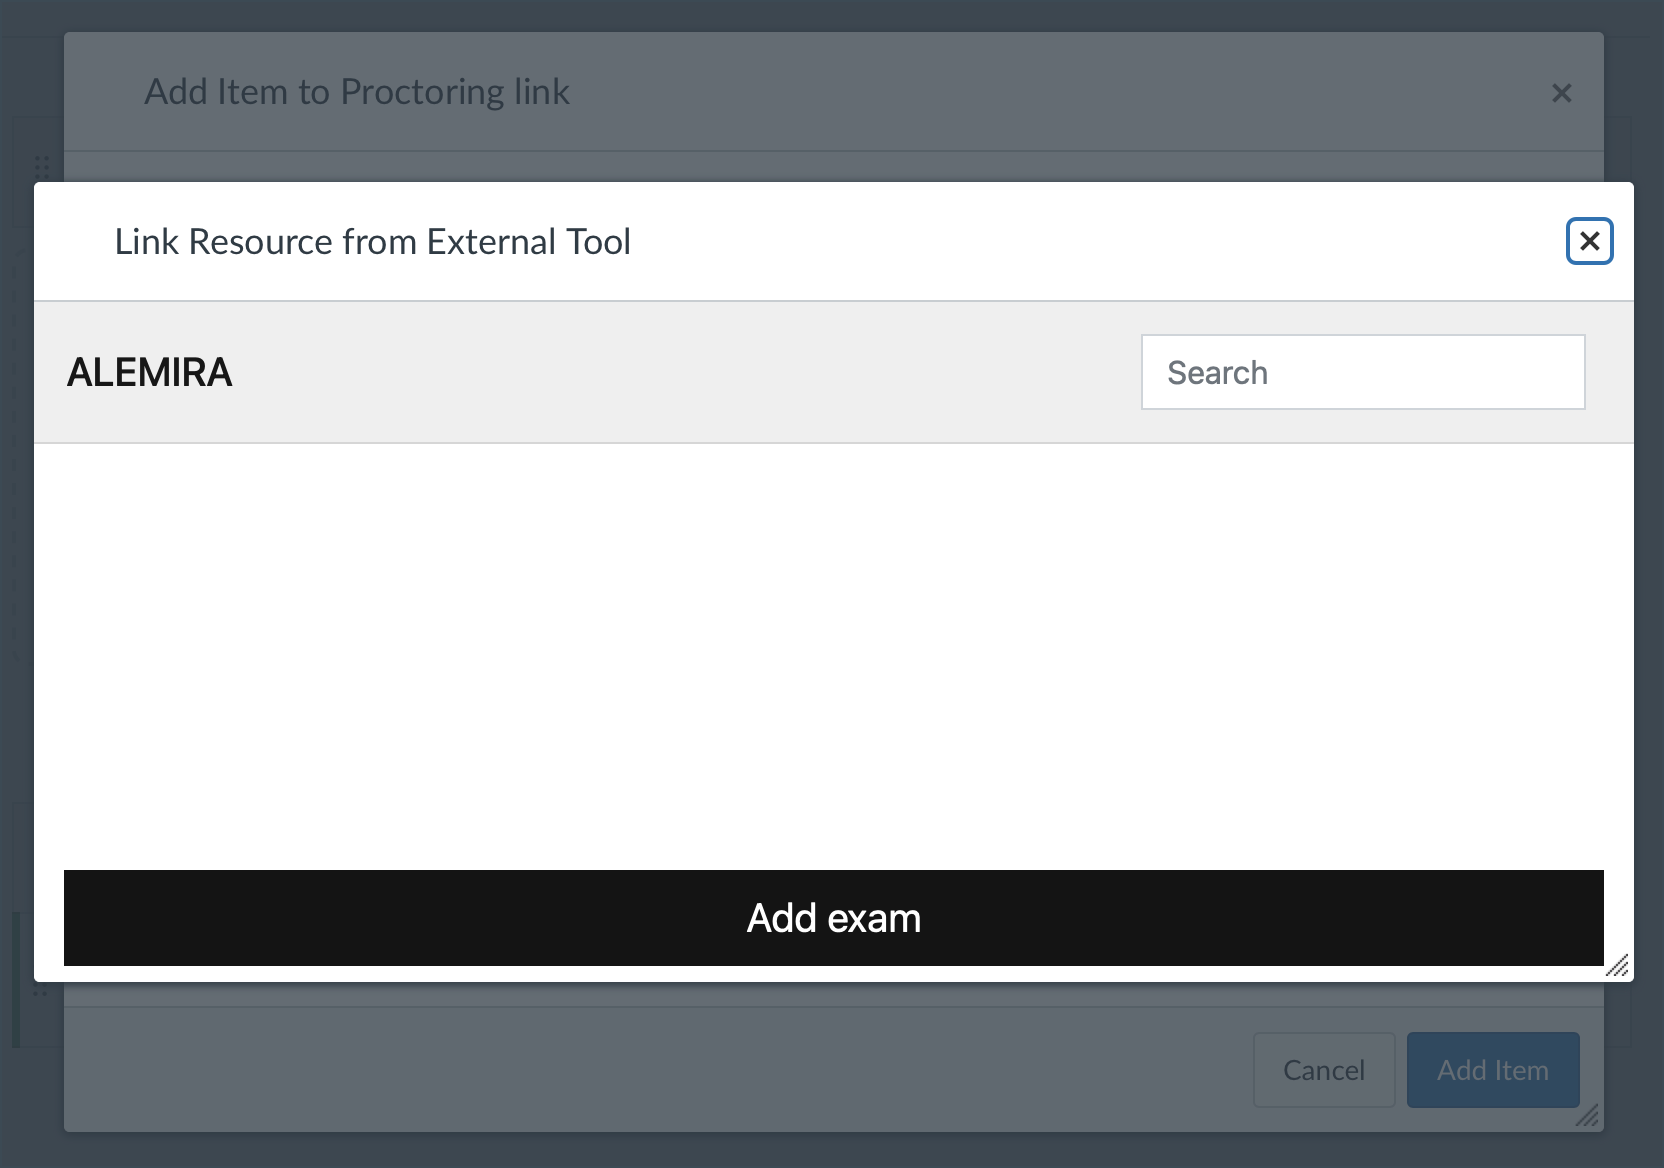The width and height of the screenshot is (1664, 1168).
Task: Click the dimmed Cancel button
Action: [x=1323, y=1070]
